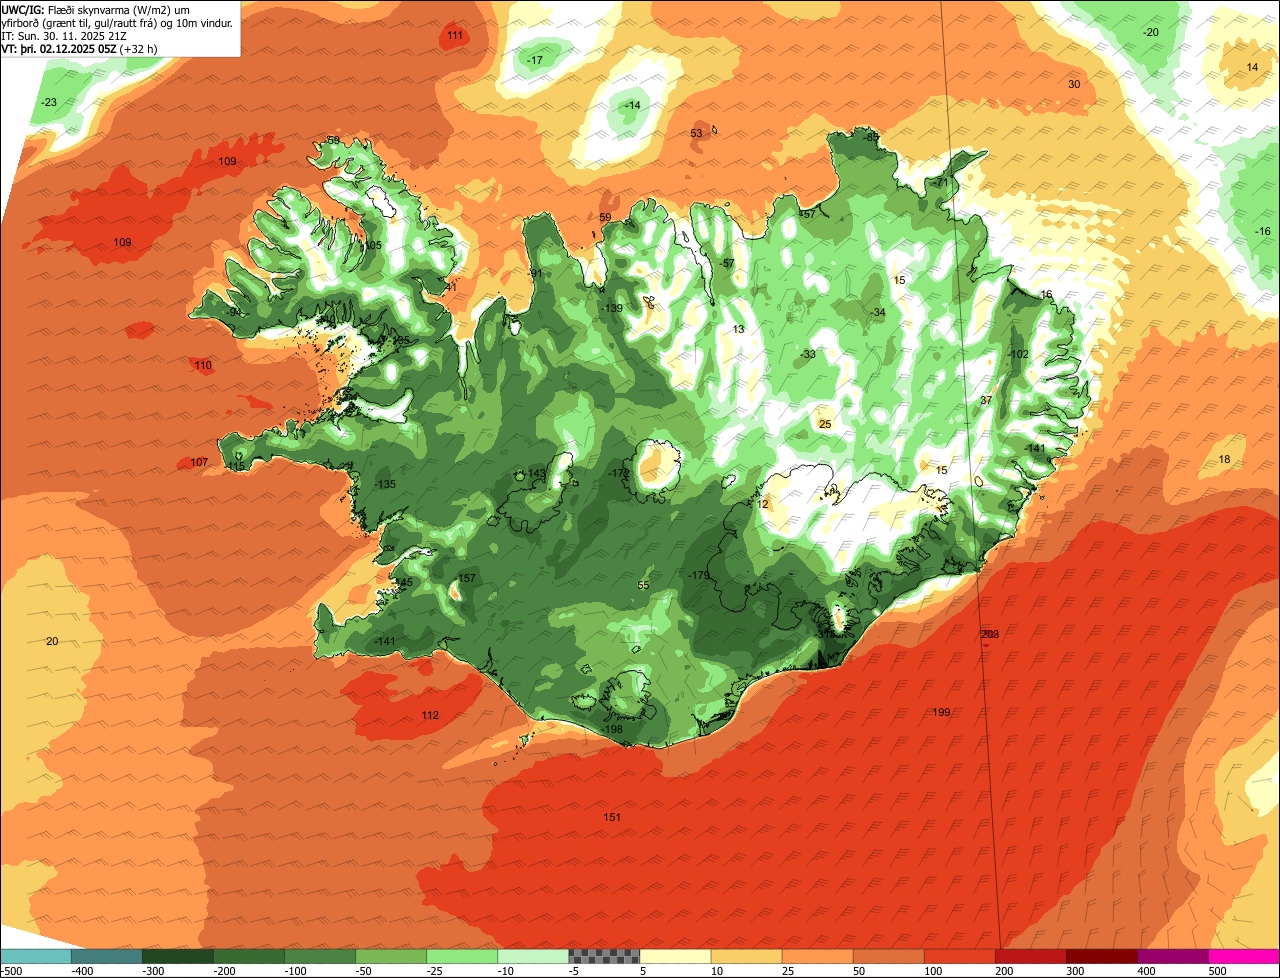Click the light green legend swatch from -25 to -10
Screen dimensions: 1280x978
coord(462,955)
